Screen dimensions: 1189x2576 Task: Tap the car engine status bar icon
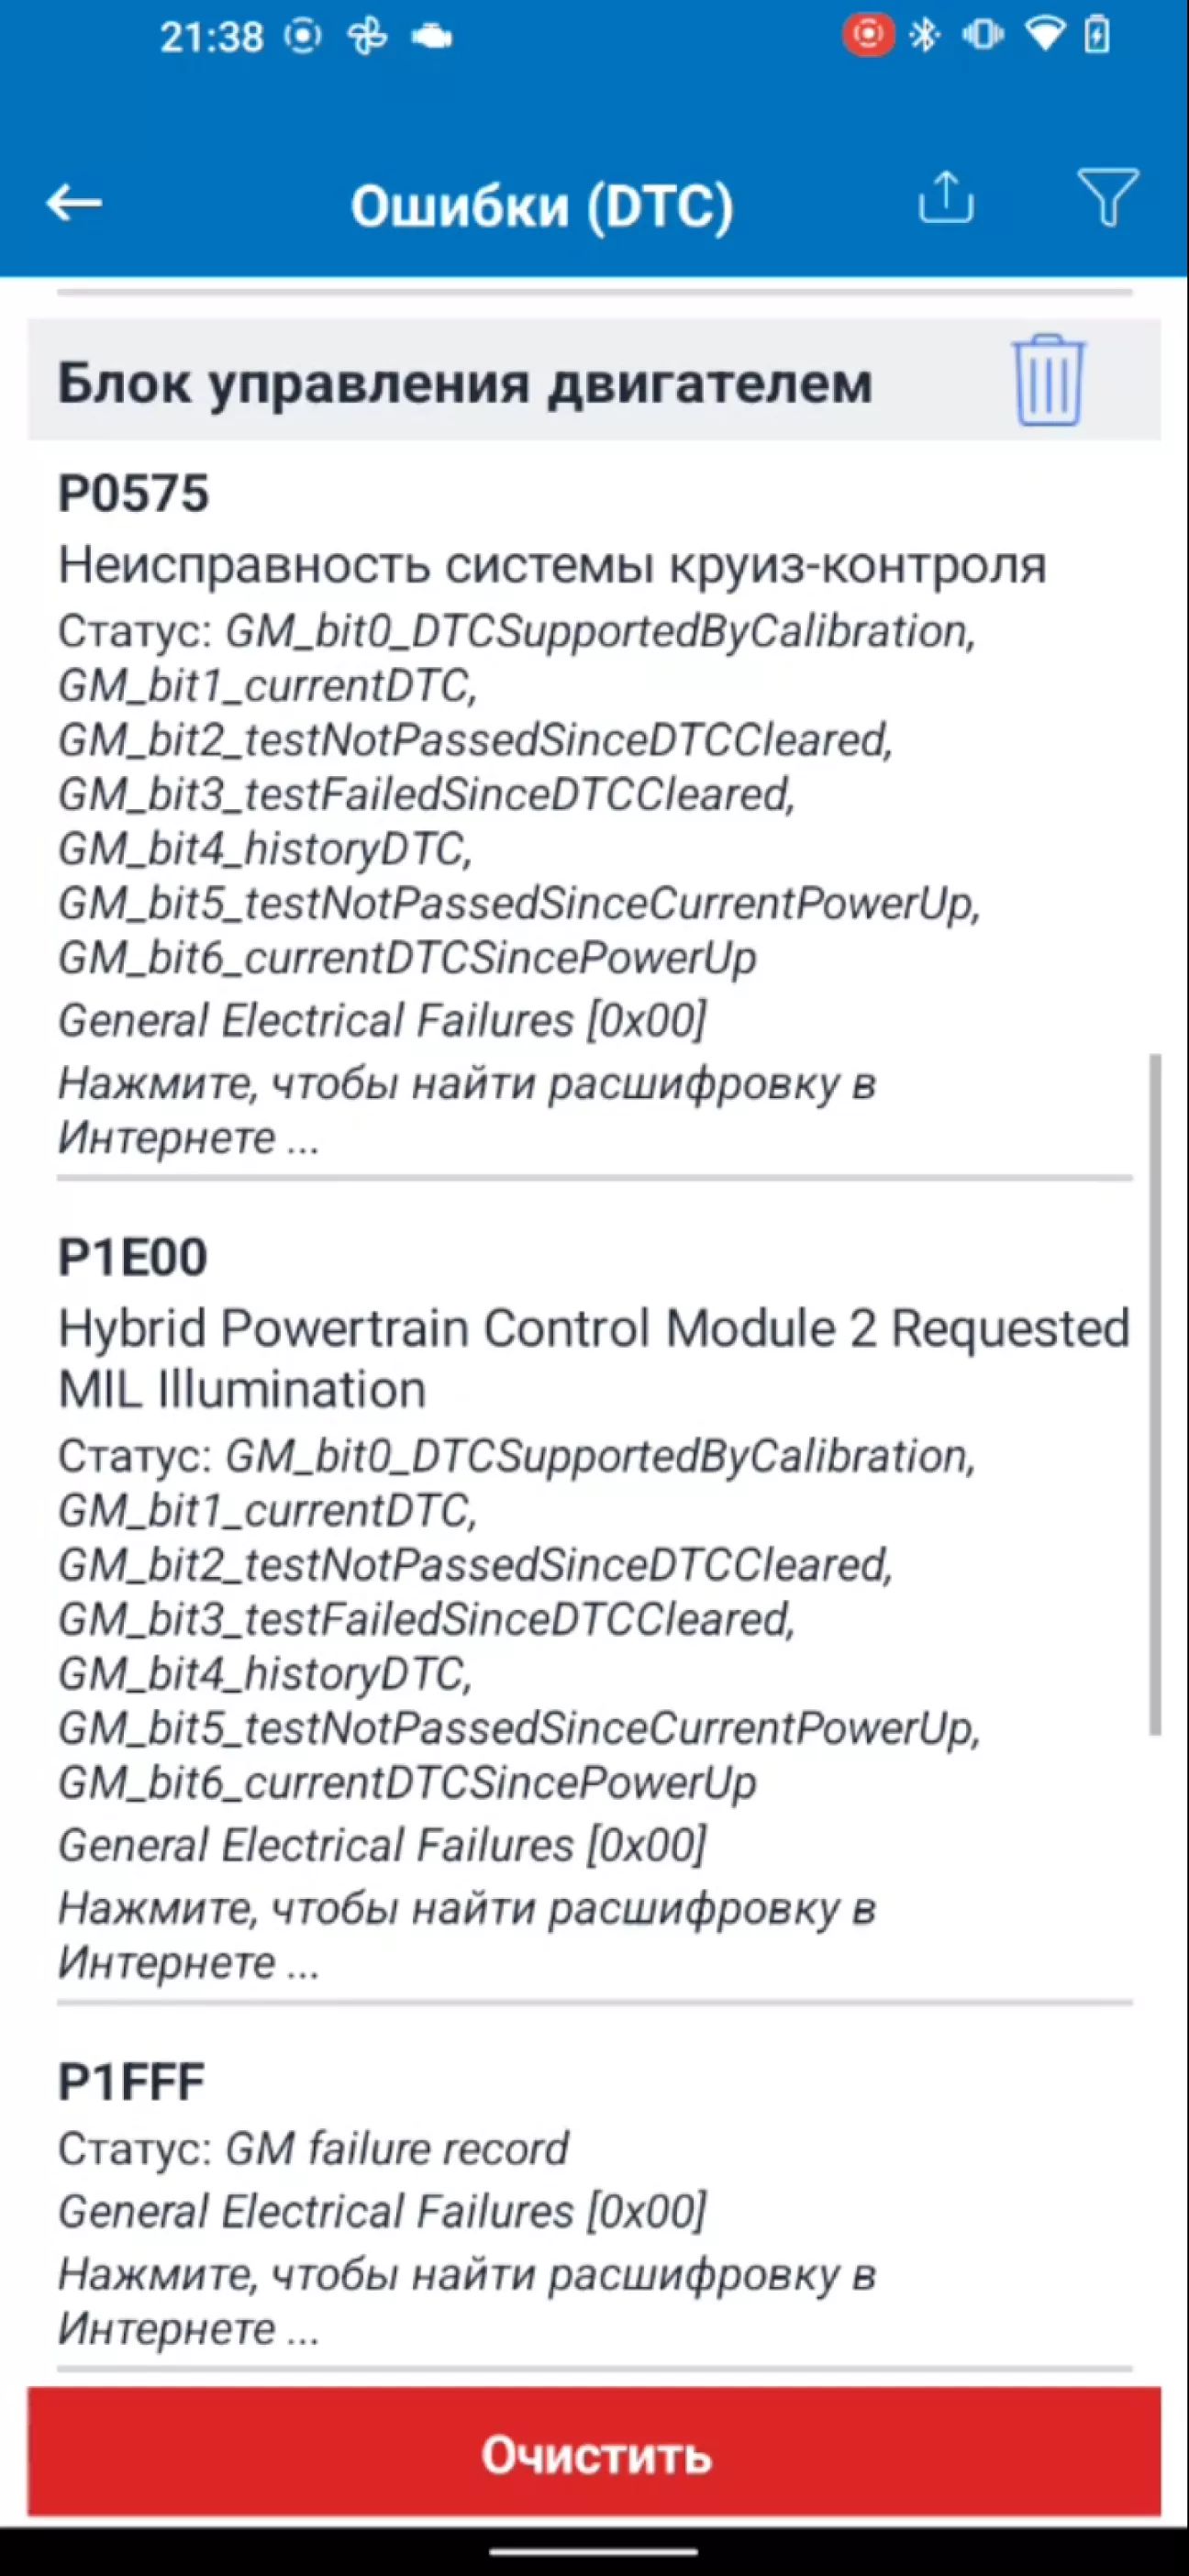pos(432,38)
